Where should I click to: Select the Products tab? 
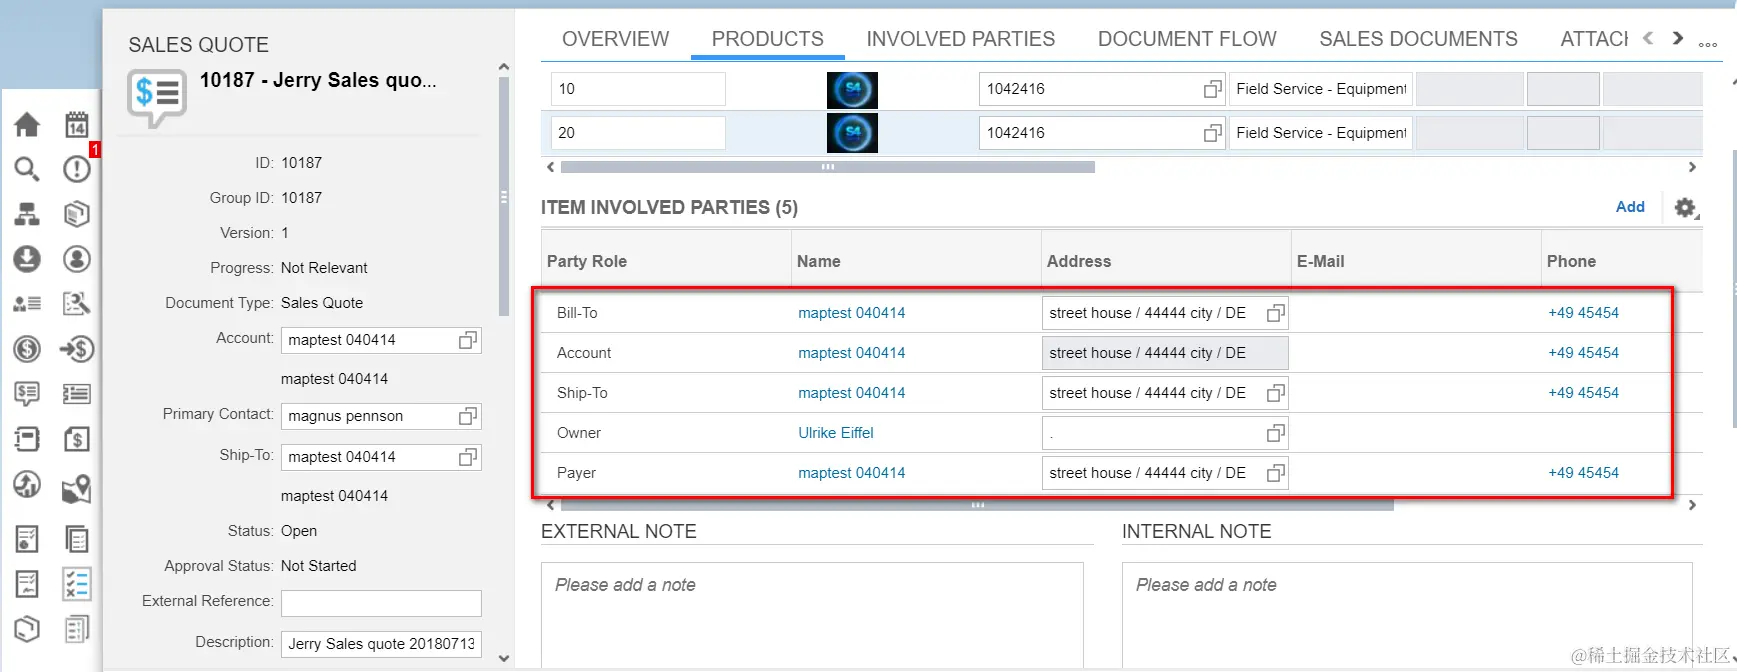pos(767,39)
